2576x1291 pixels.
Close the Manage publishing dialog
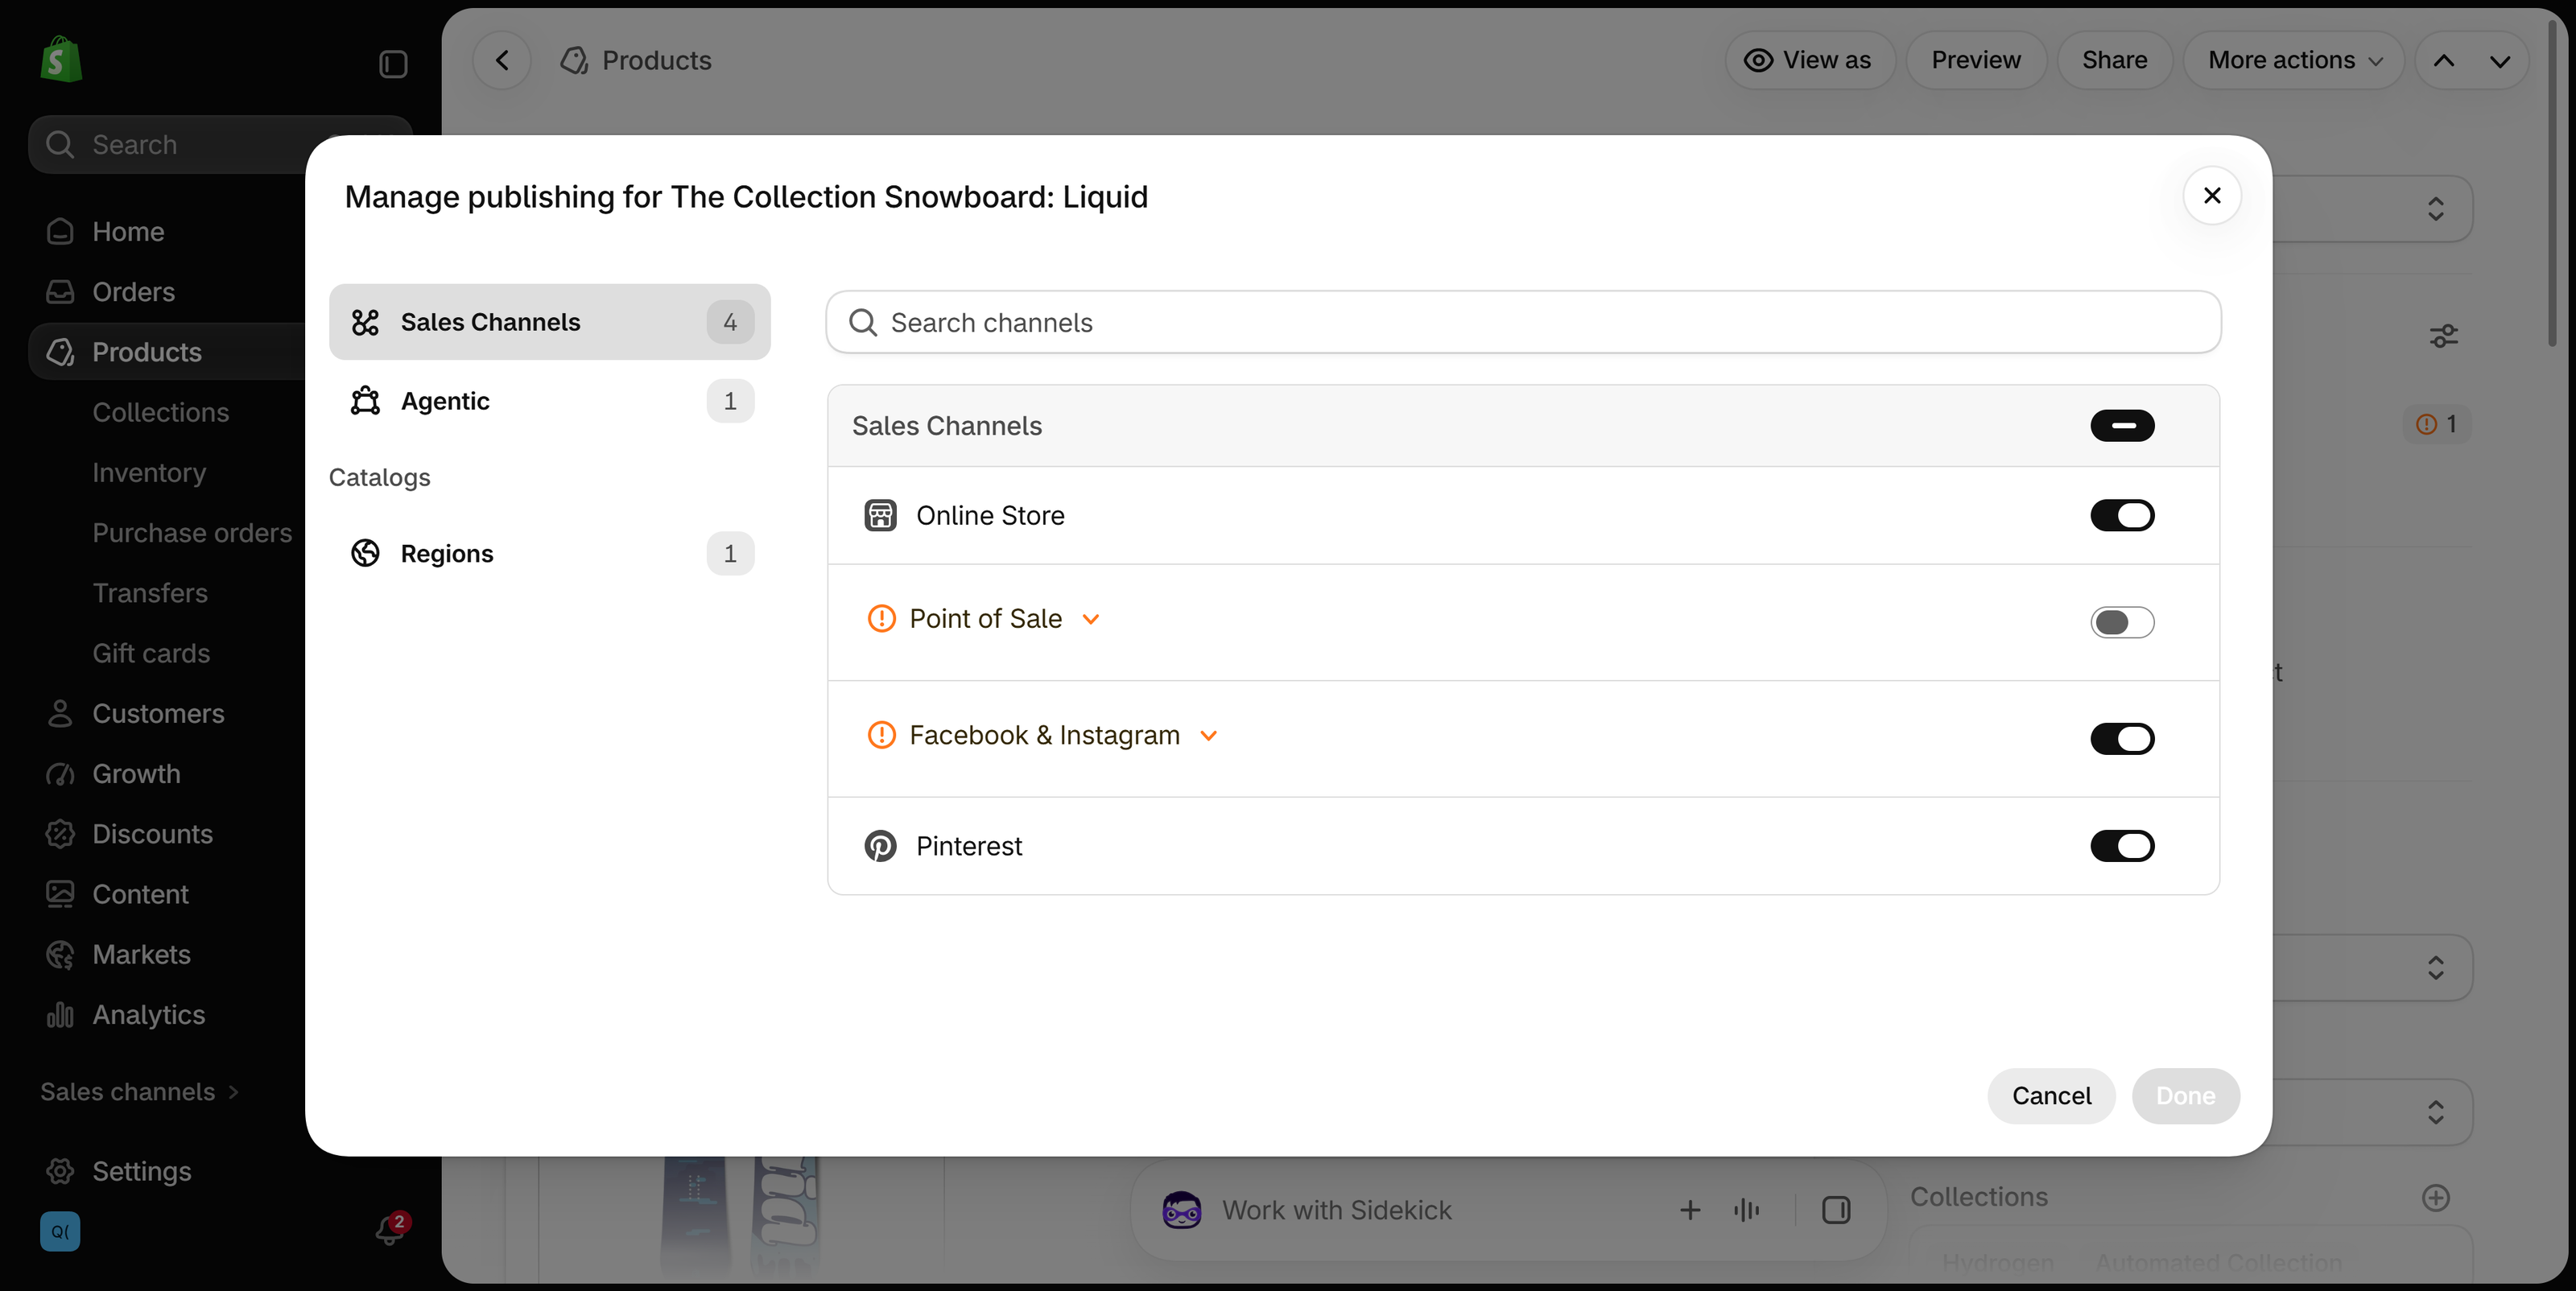2212,196
